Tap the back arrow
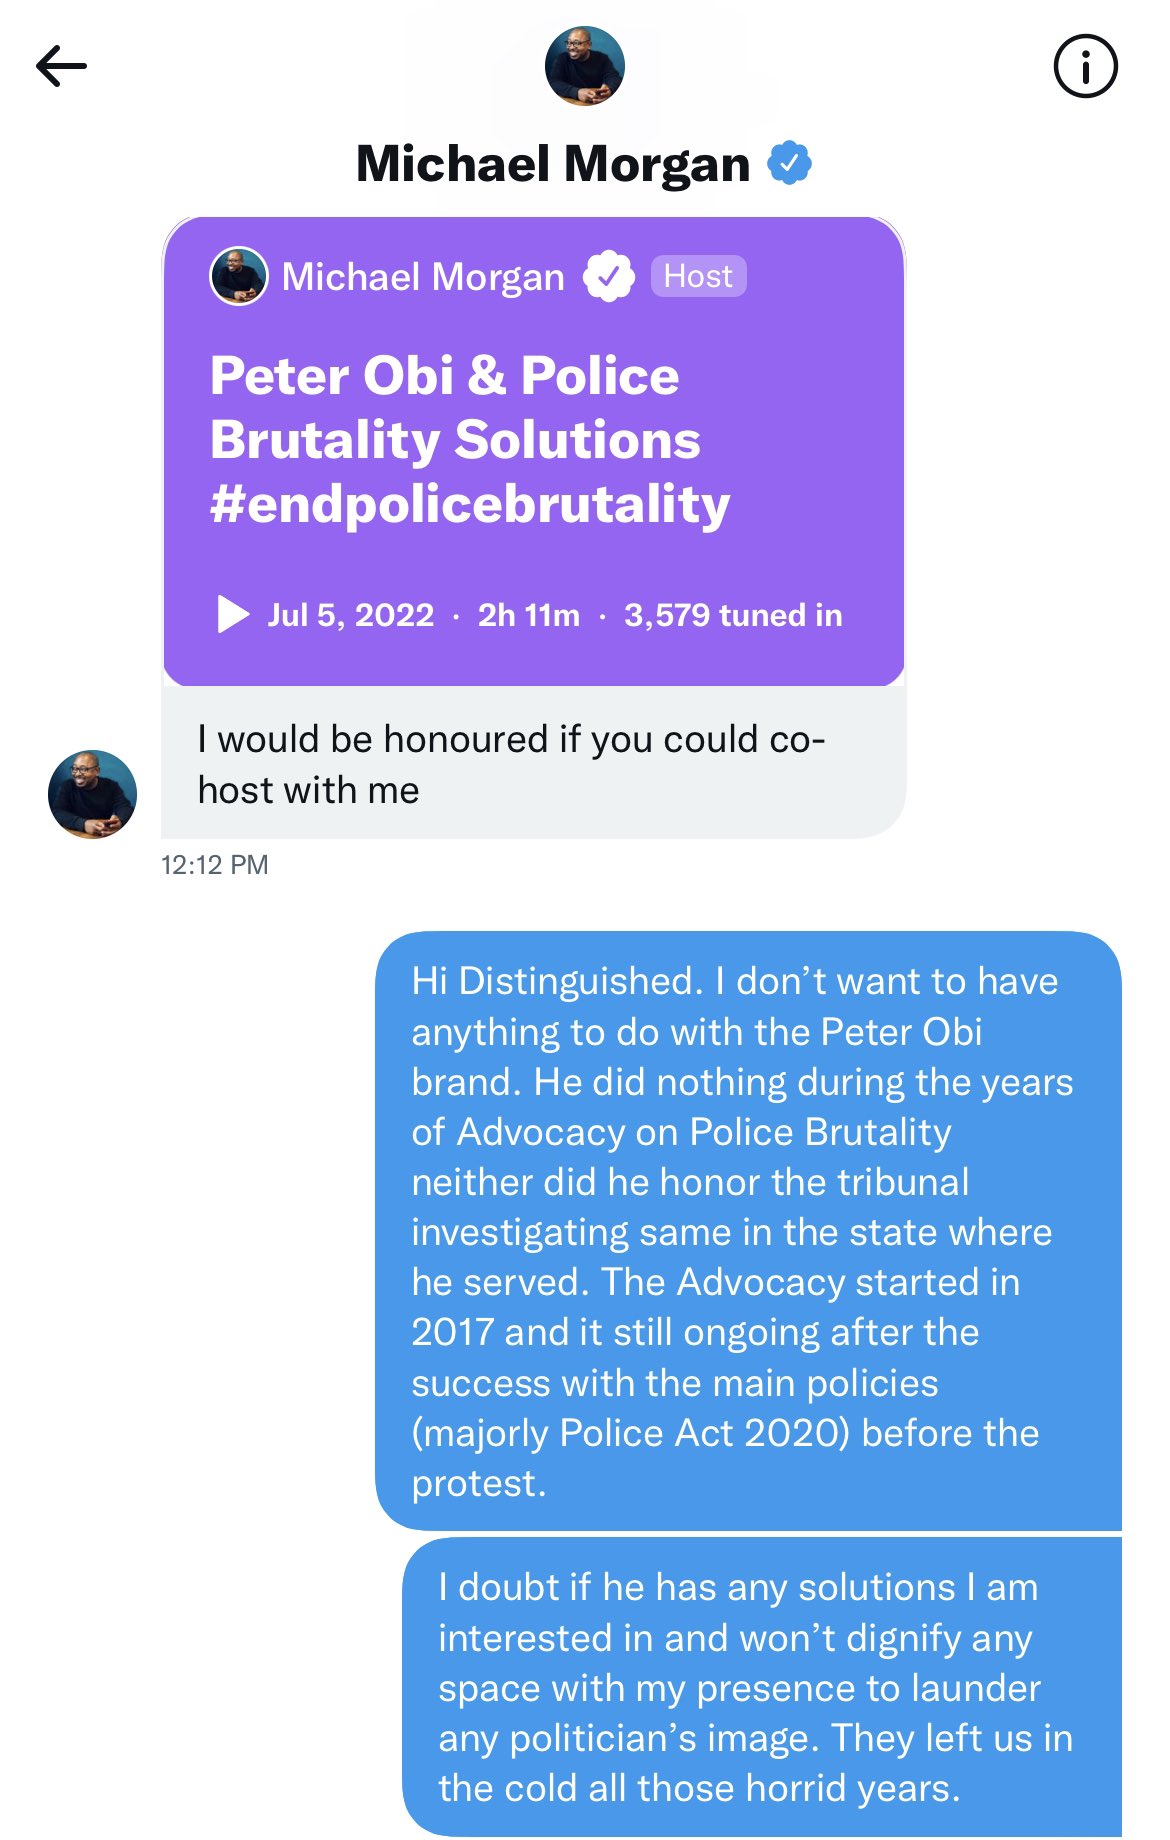This screenshot has width=1170, height=1840. [x=62, y=67]
